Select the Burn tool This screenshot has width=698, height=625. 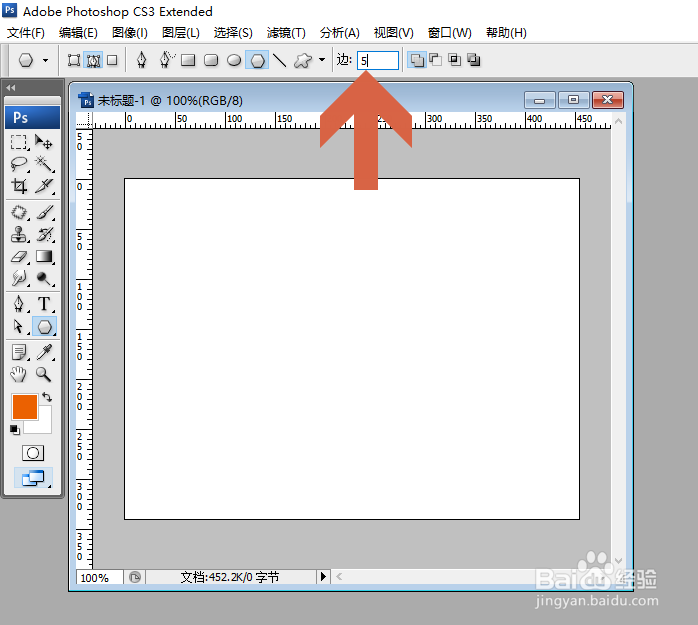(44, 278)
